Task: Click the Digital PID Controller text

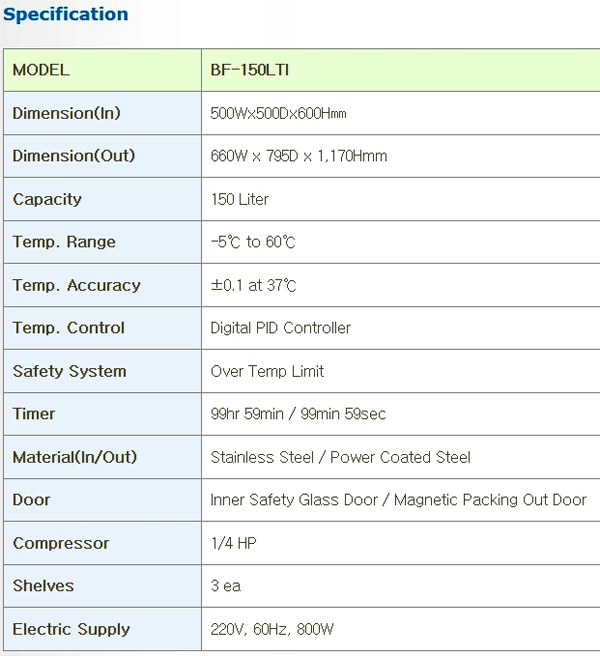Action: tap(281, 328)
